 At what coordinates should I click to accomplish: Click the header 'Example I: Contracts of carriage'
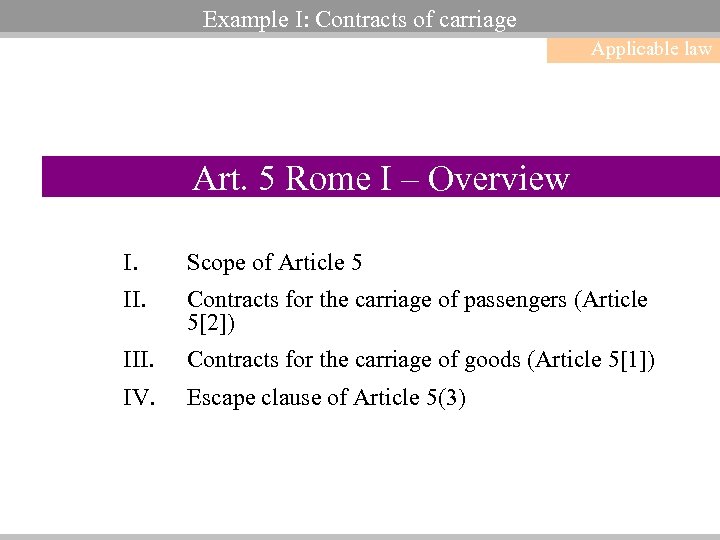click(x=360, y=20)
